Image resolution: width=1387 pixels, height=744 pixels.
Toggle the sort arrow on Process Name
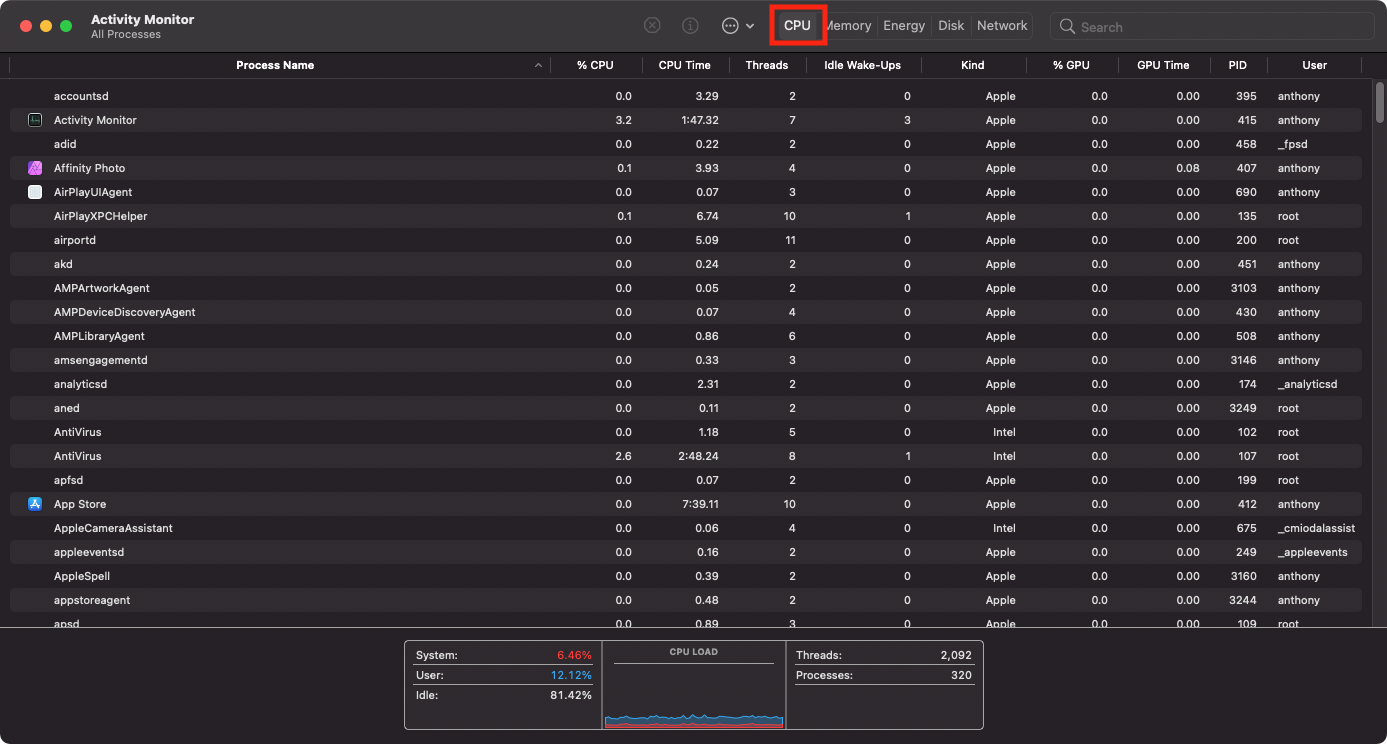[539, 65]
